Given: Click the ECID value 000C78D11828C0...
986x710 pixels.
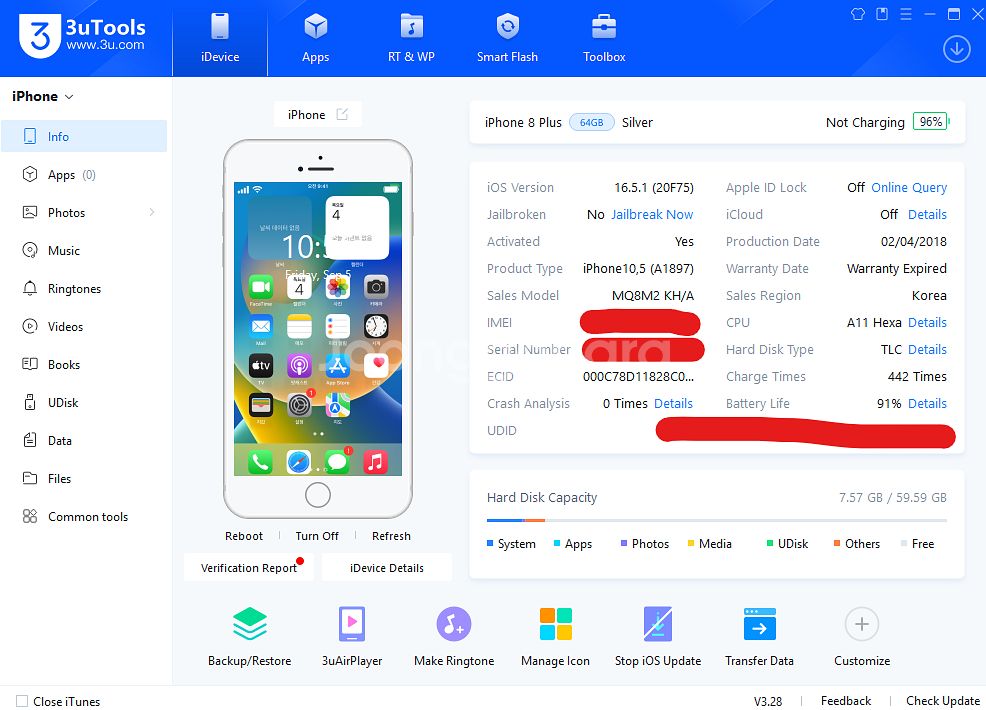Looking at the screenshot, I should tap(638, 377).
